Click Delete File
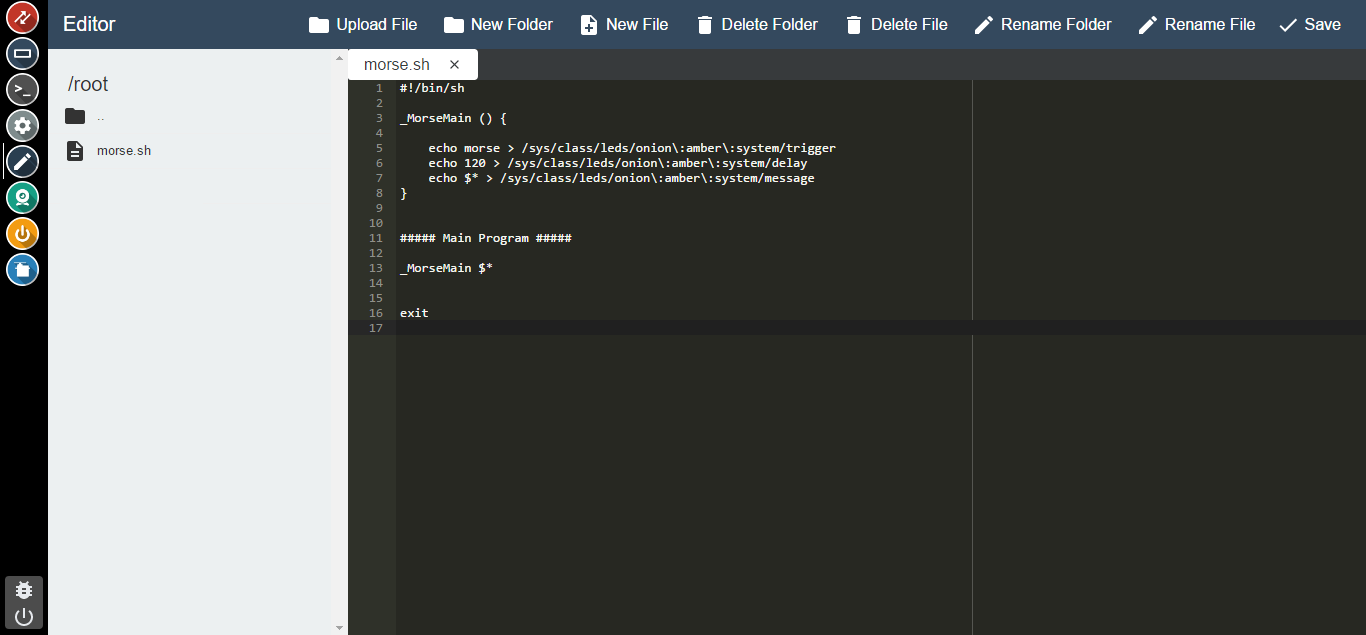This screenshot has height=635, width=1366. pyautogui.click(x=896, y=24)
